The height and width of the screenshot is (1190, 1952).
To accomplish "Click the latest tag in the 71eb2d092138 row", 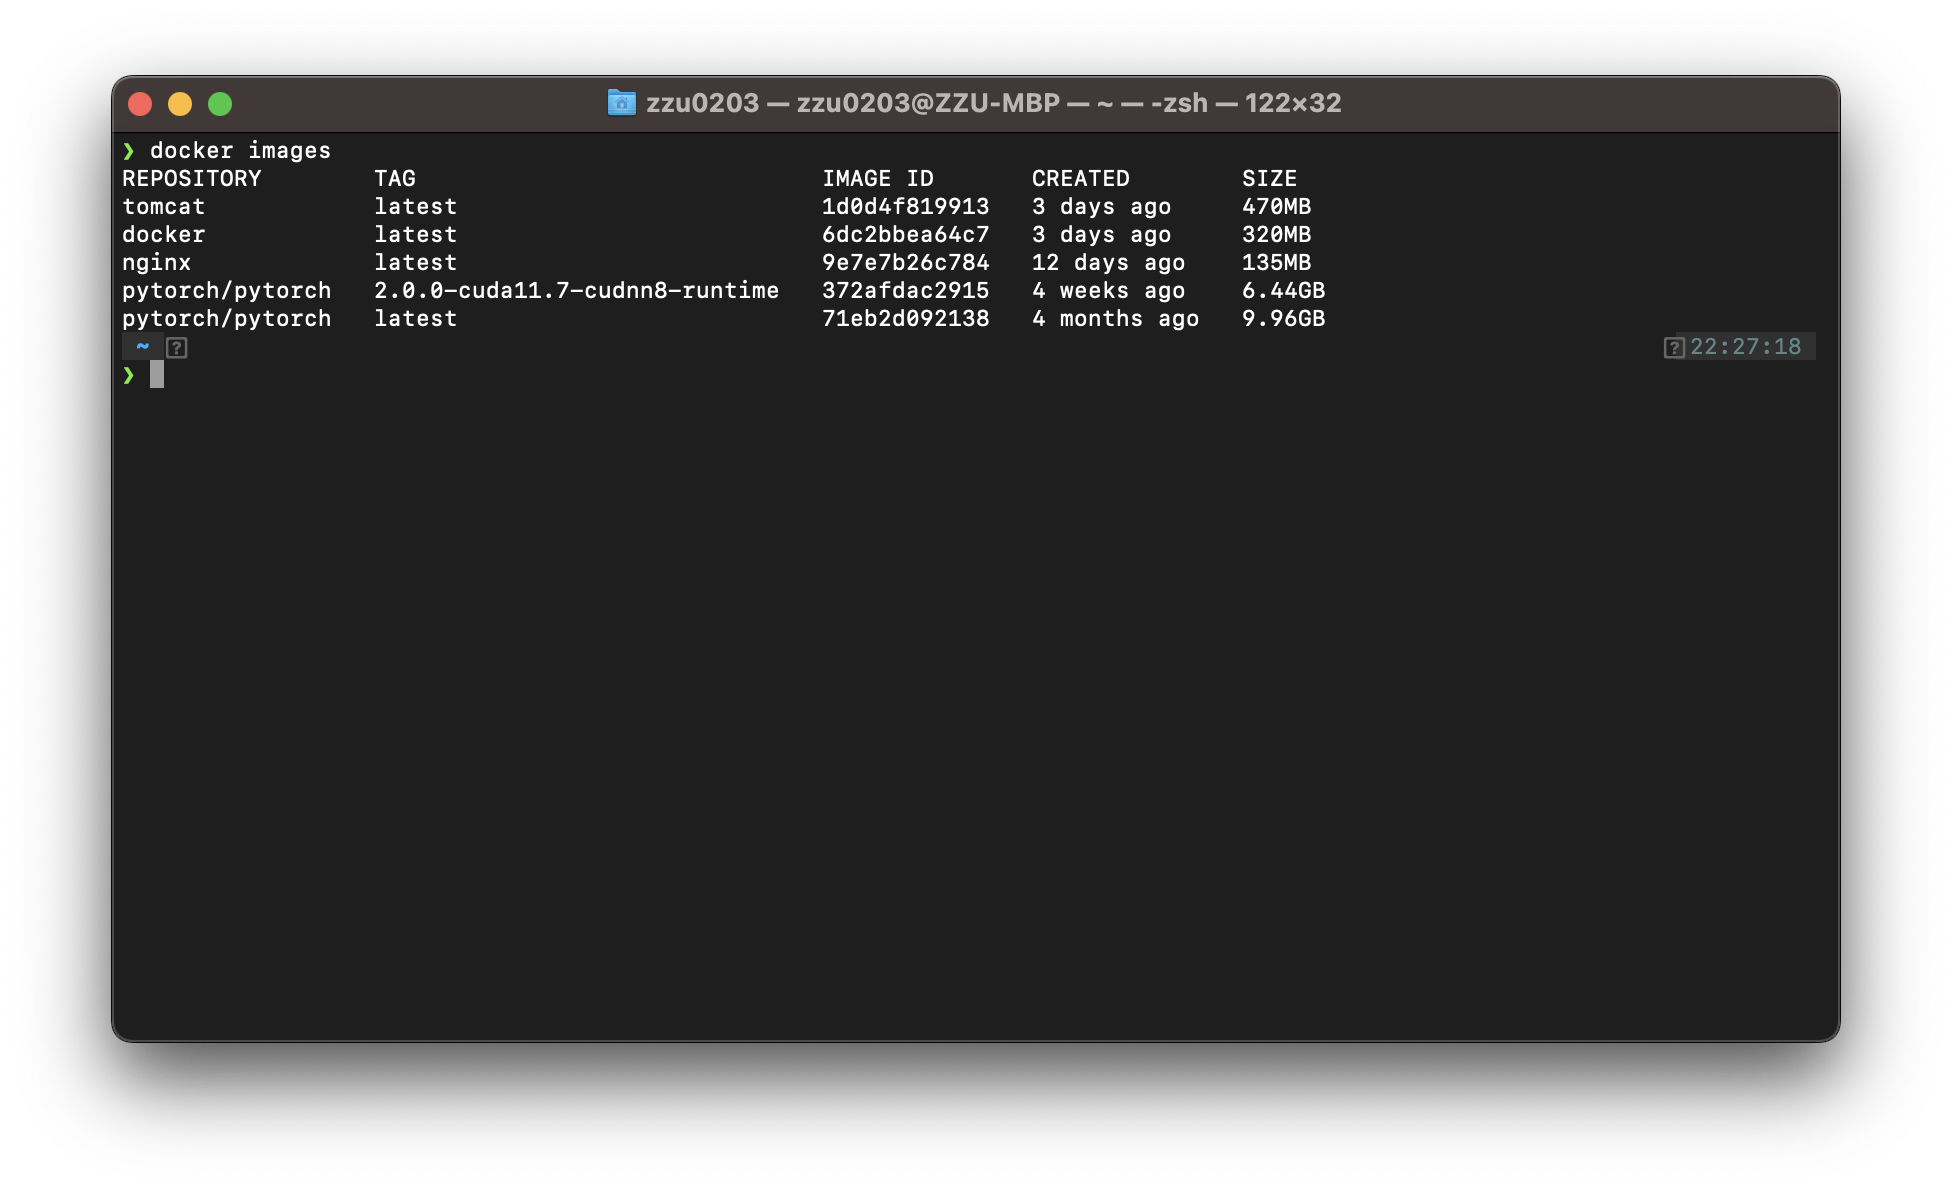I will (x=415, y=319).
